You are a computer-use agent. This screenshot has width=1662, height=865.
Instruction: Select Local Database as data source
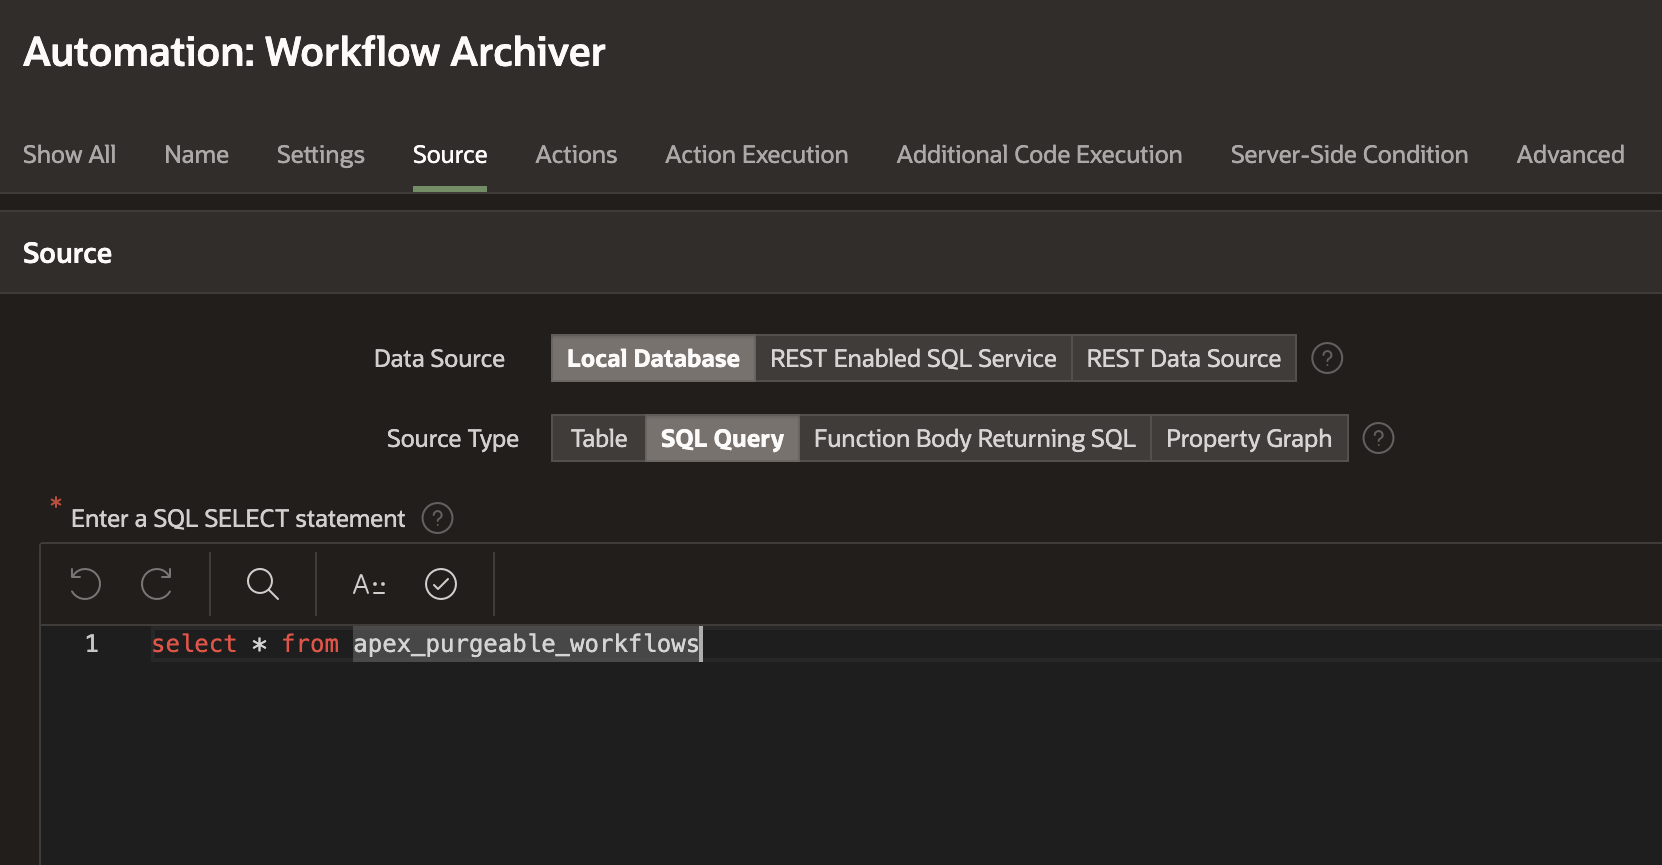pos(653,358)
